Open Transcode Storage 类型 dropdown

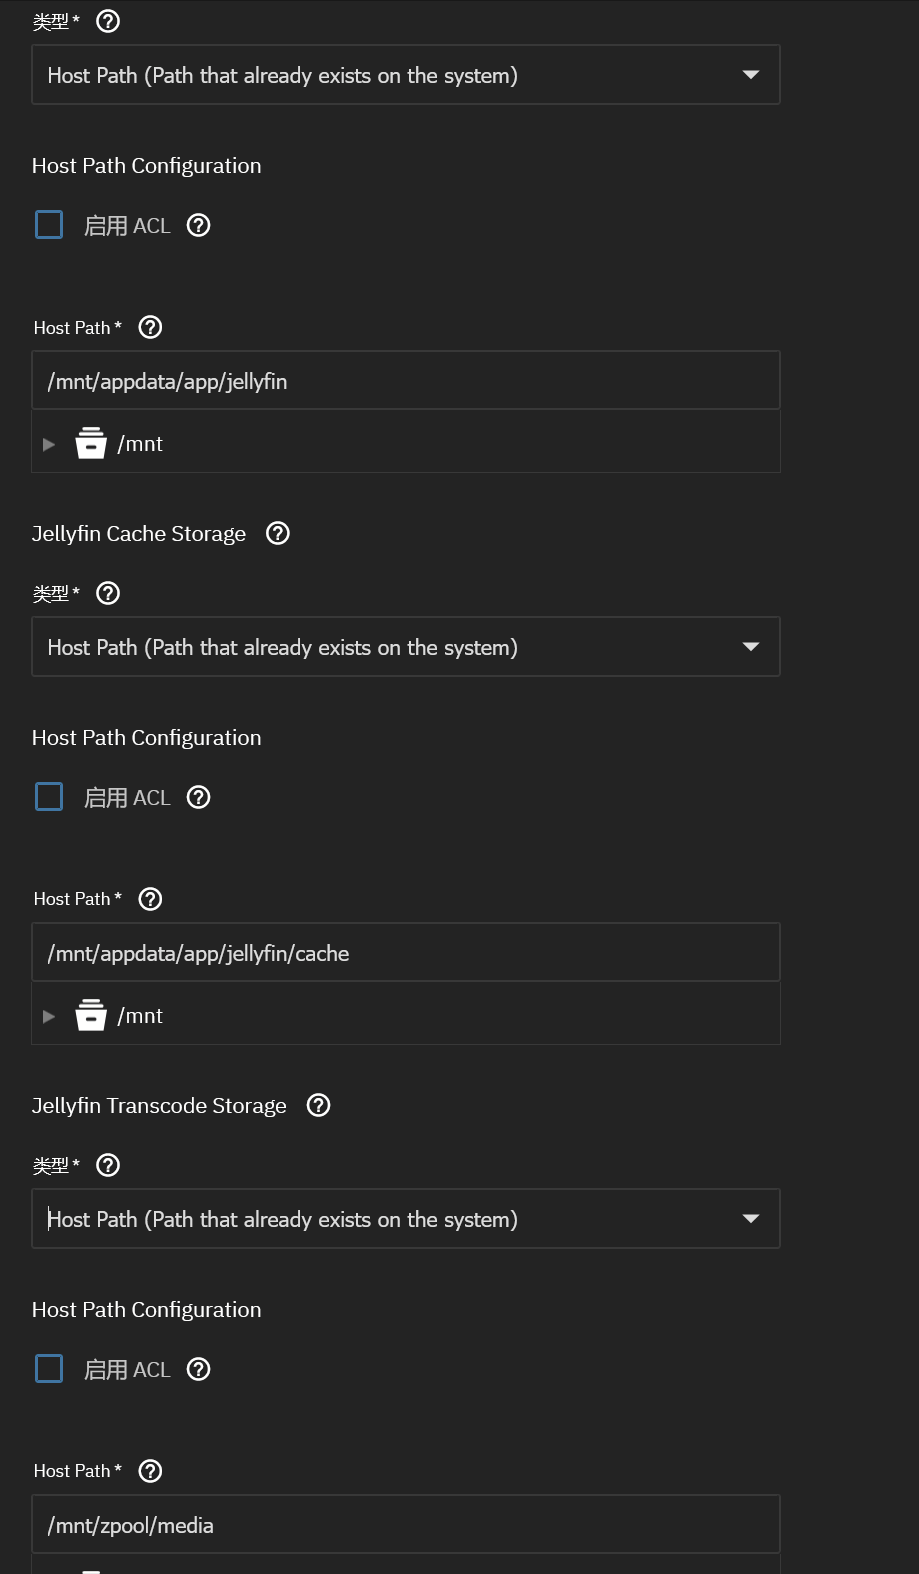406,1219
